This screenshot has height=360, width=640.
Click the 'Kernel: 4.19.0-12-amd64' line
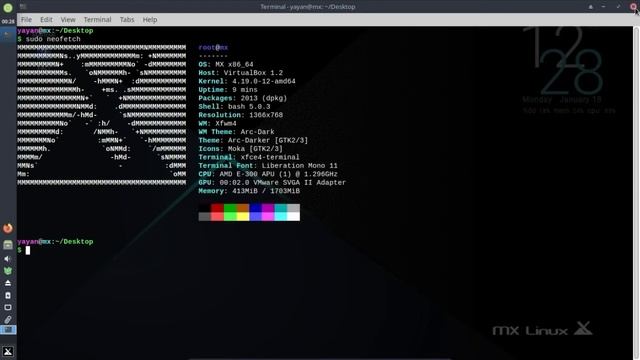(x=247, y=81)
